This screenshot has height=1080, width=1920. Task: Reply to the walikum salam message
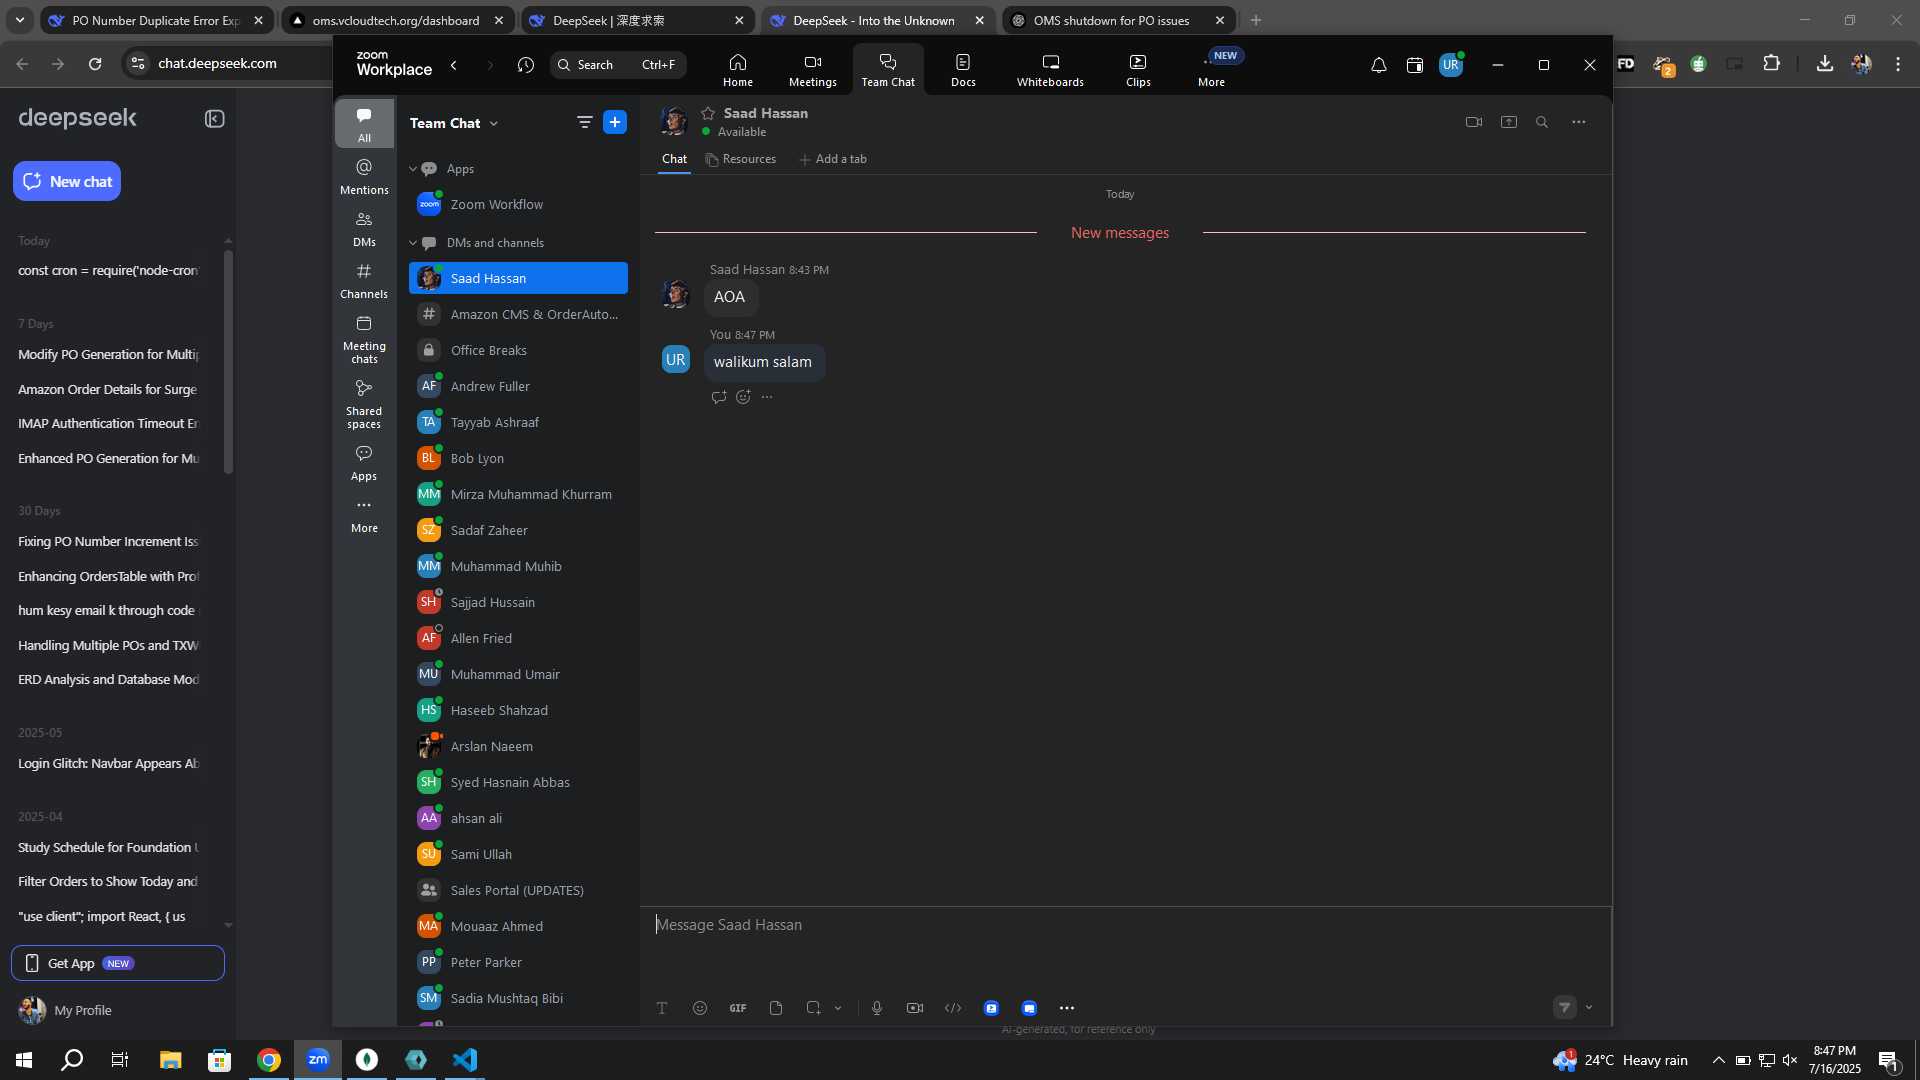coord(719,397)
